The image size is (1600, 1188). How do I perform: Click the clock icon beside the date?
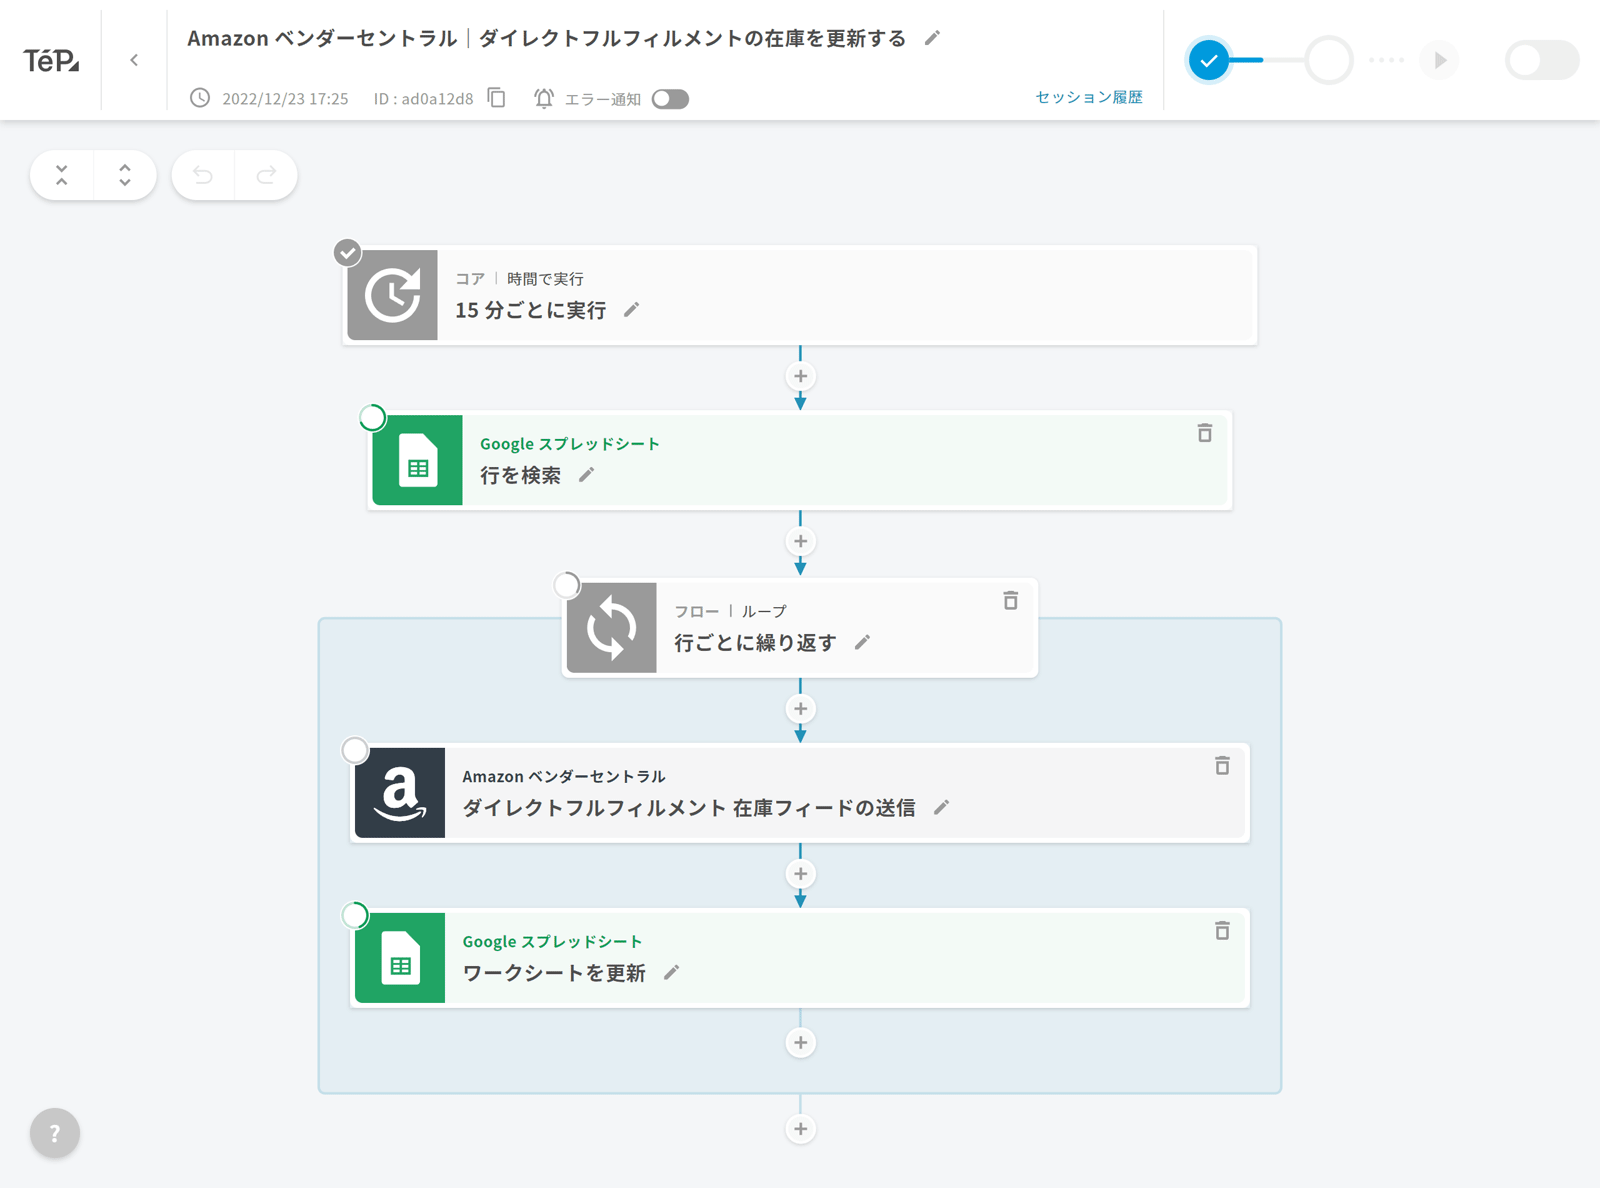tap(200, 98)
